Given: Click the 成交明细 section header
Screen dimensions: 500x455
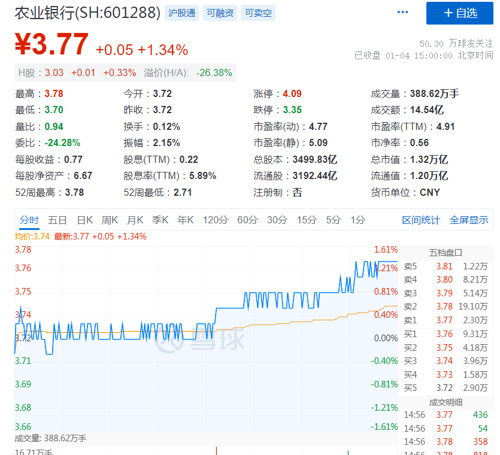Looking at the screenshot, I should click(446, 402).
